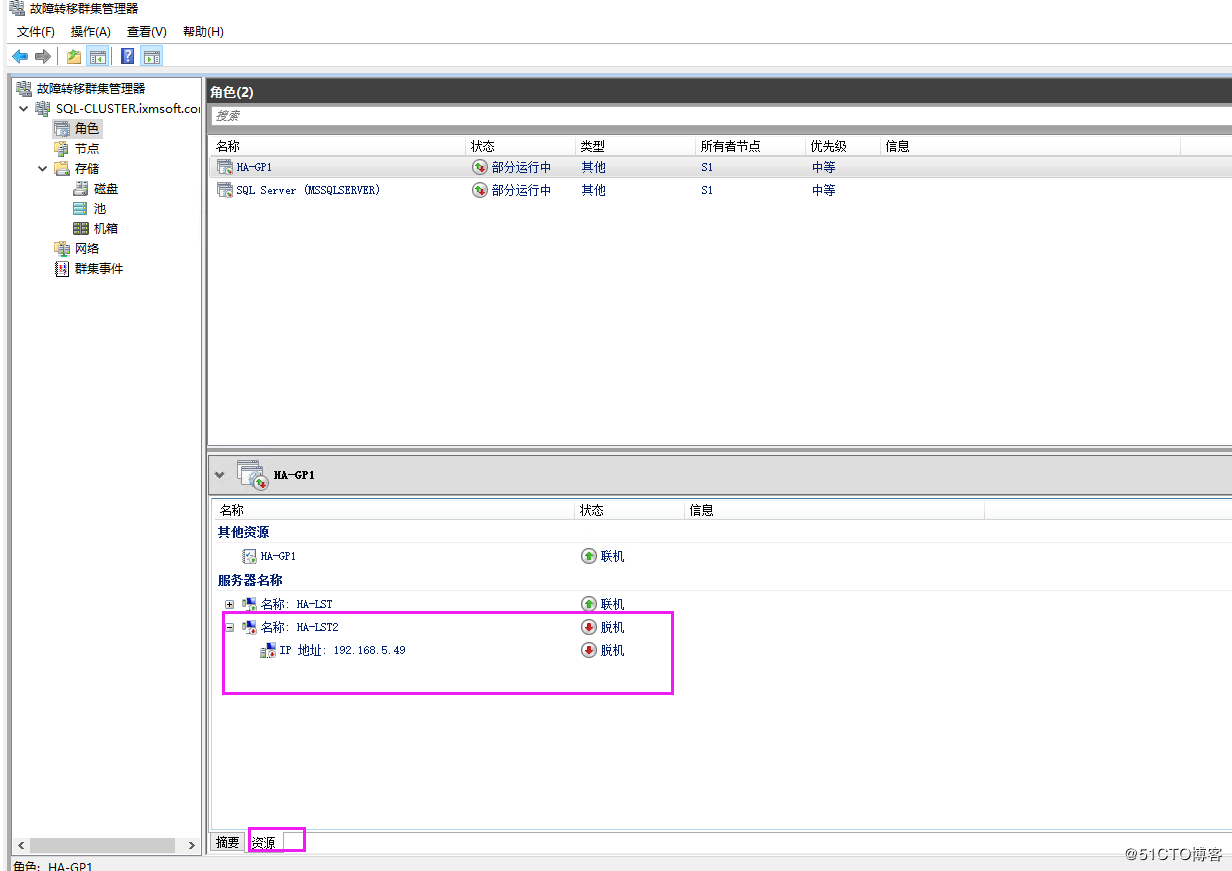This screenshot has width=1232, height=871.
Task: Toggle the console tree show/hide toolbar icon
Action: click(97, 56)
